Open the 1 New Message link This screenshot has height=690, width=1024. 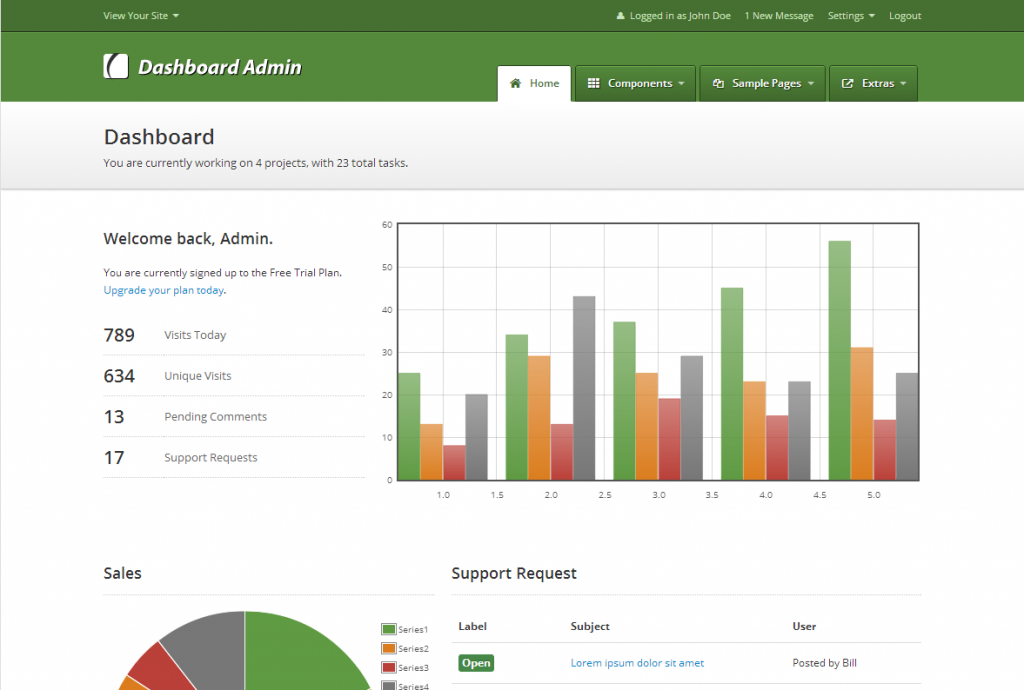(779, 16)
